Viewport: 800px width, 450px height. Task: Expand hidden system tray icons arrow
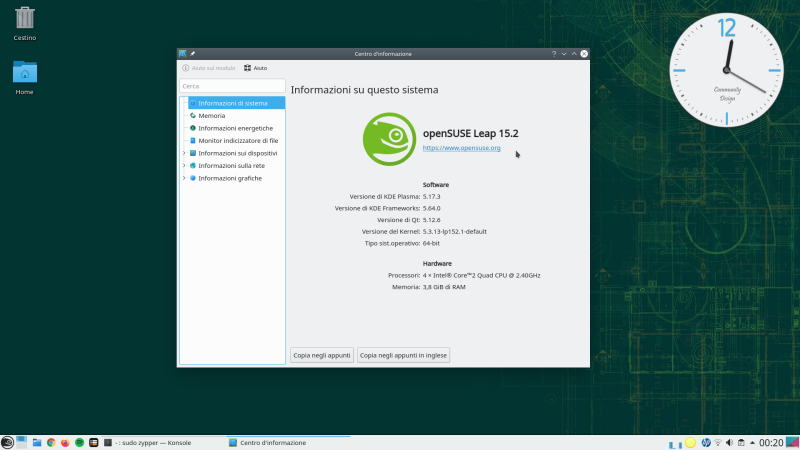pyautogui.click(x=753, y=442)
